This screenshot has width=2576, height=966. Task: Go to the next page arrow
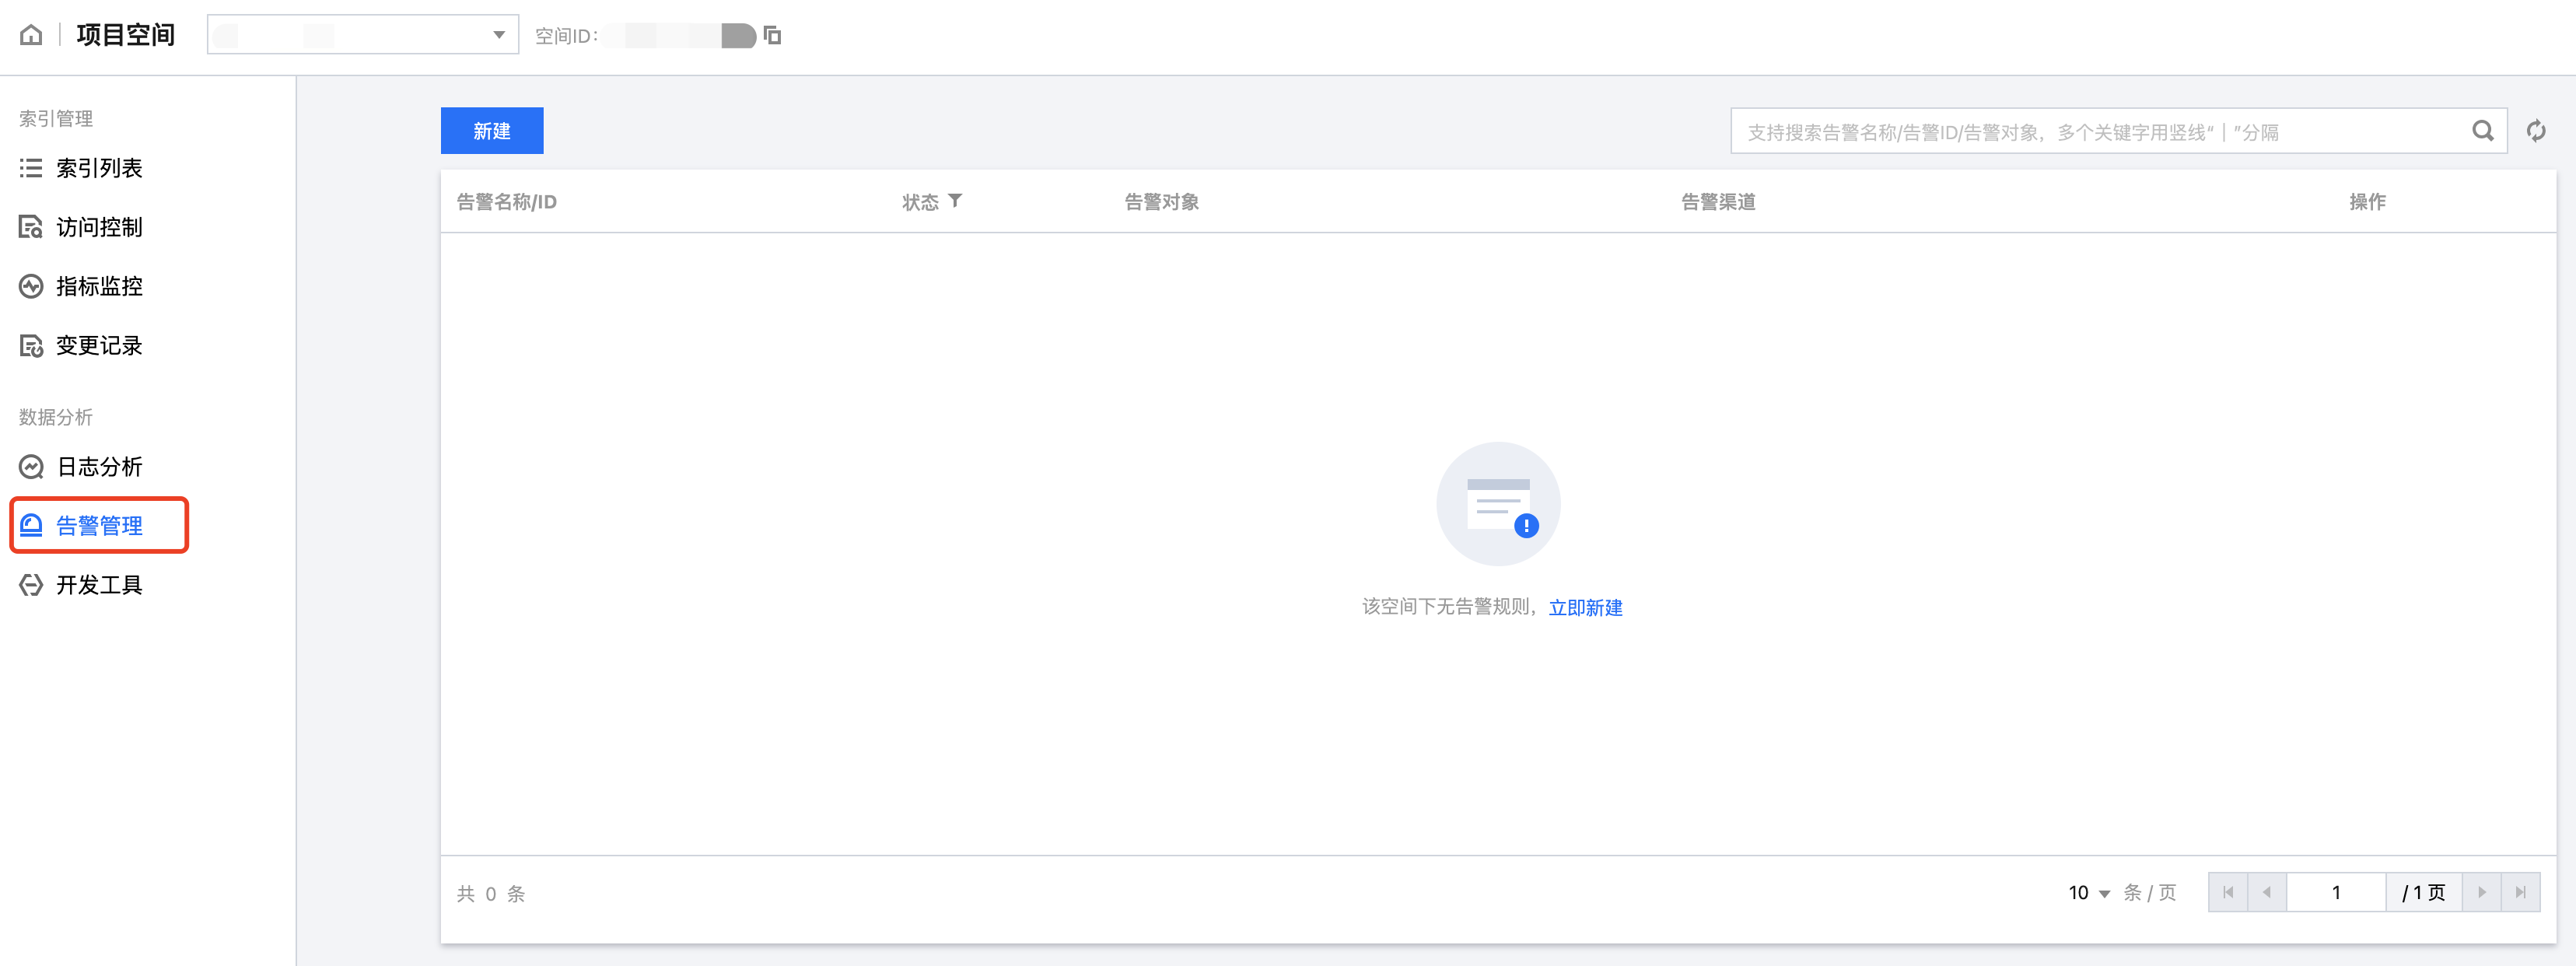point(2481,892)
